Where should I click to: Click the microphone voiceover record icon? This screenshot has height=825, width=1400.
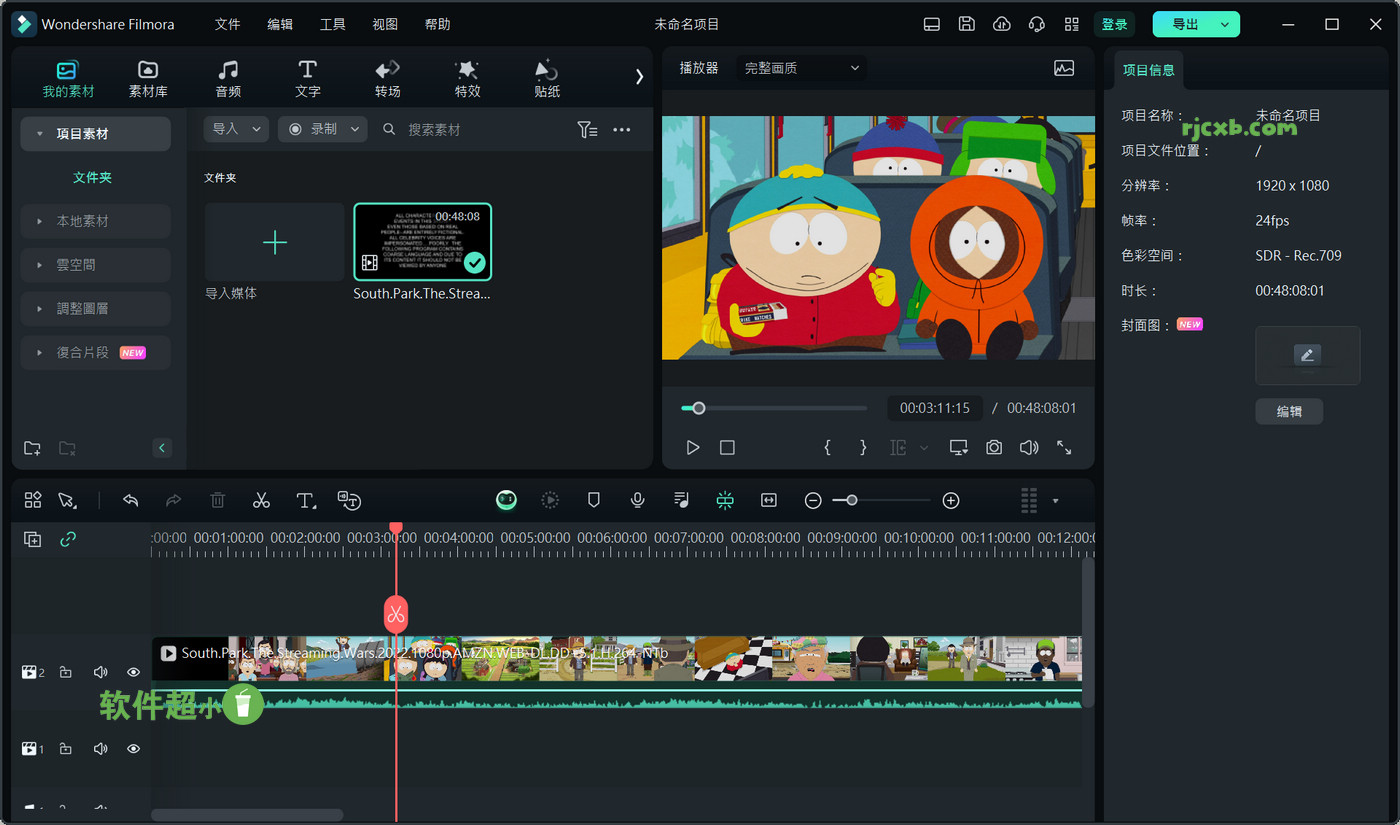tap(637, 500)
